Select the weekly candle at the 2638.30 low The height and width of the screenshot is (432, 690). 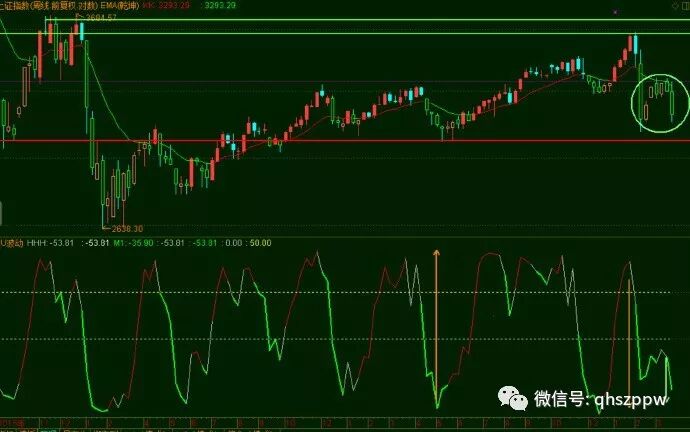(103, 194)
